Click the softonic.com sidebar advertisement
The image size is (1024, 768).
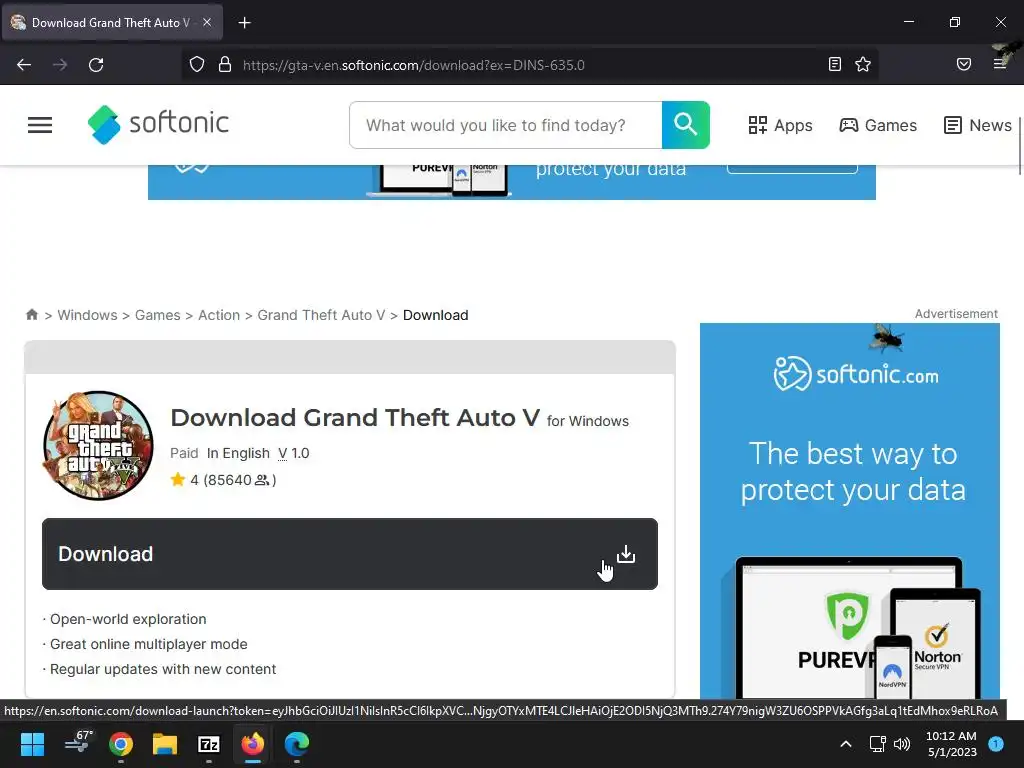click(850, 511)
